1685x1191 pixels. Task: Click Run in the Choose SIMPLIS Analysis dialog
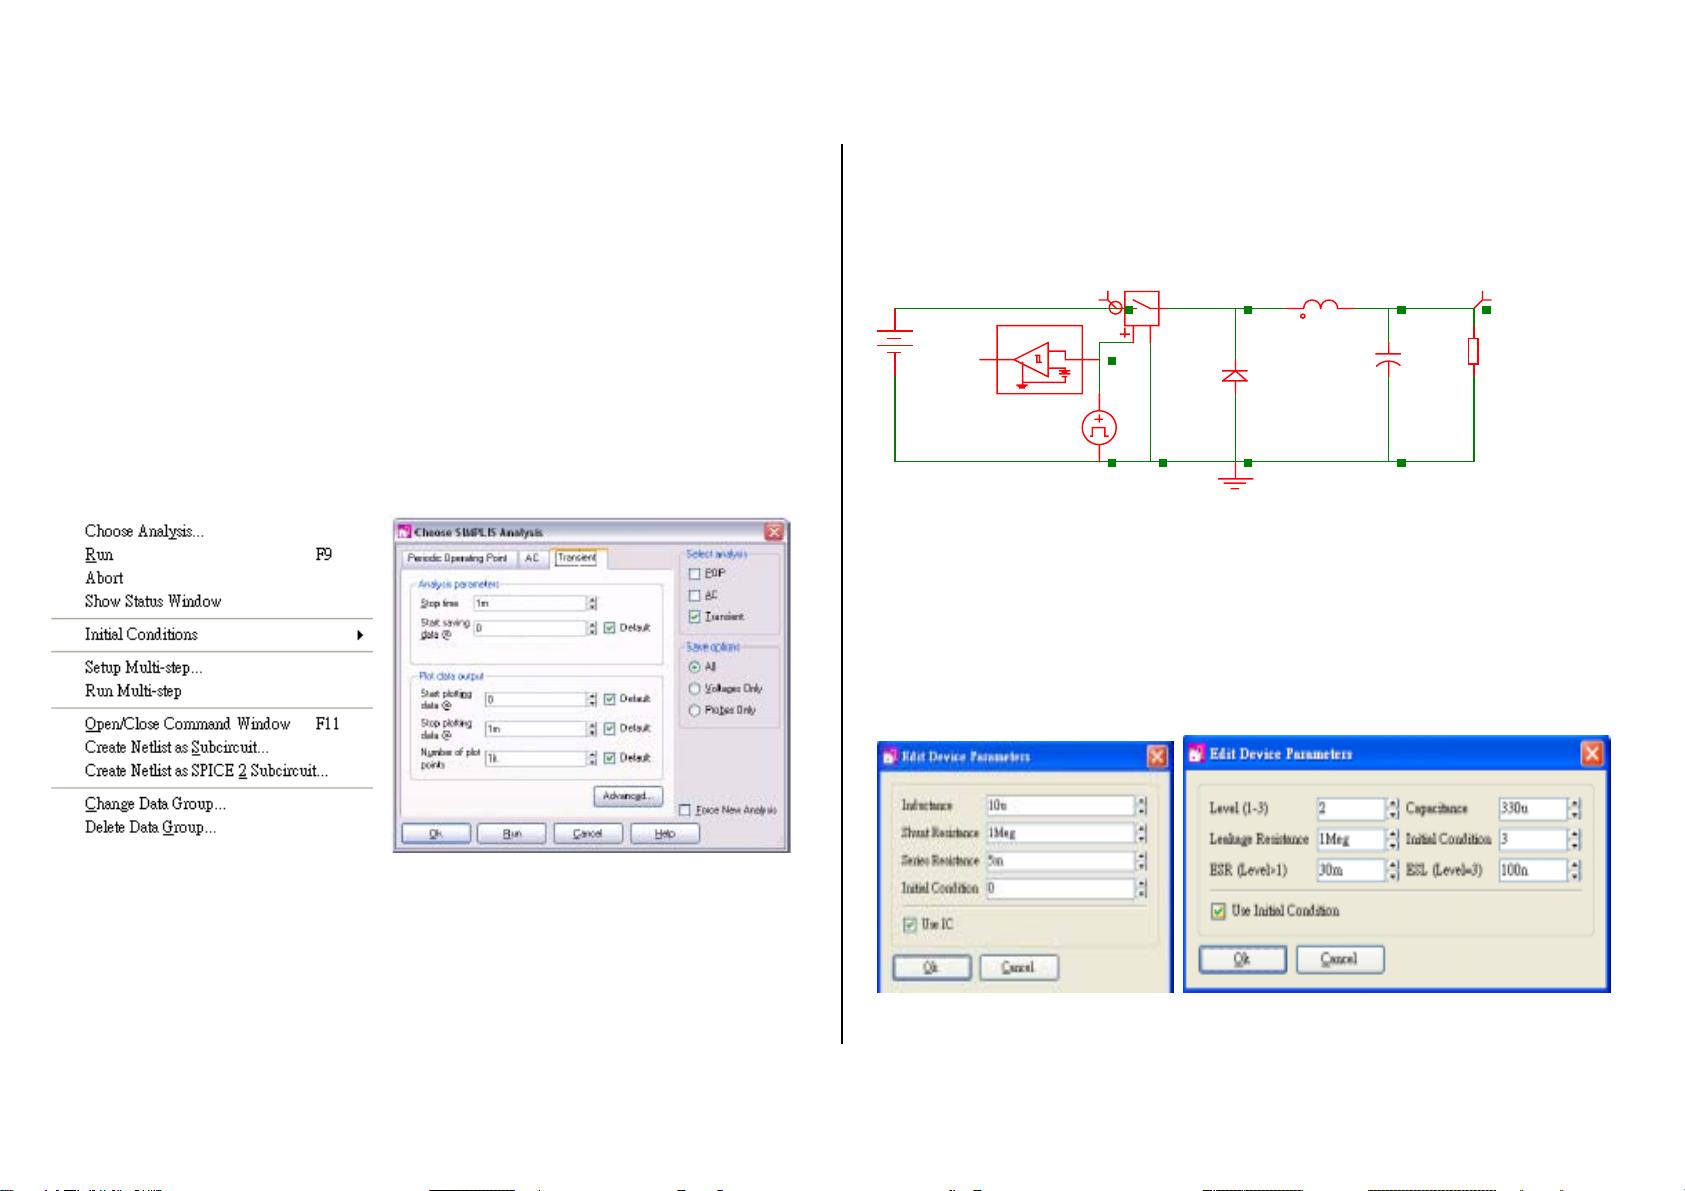point(512,834)
